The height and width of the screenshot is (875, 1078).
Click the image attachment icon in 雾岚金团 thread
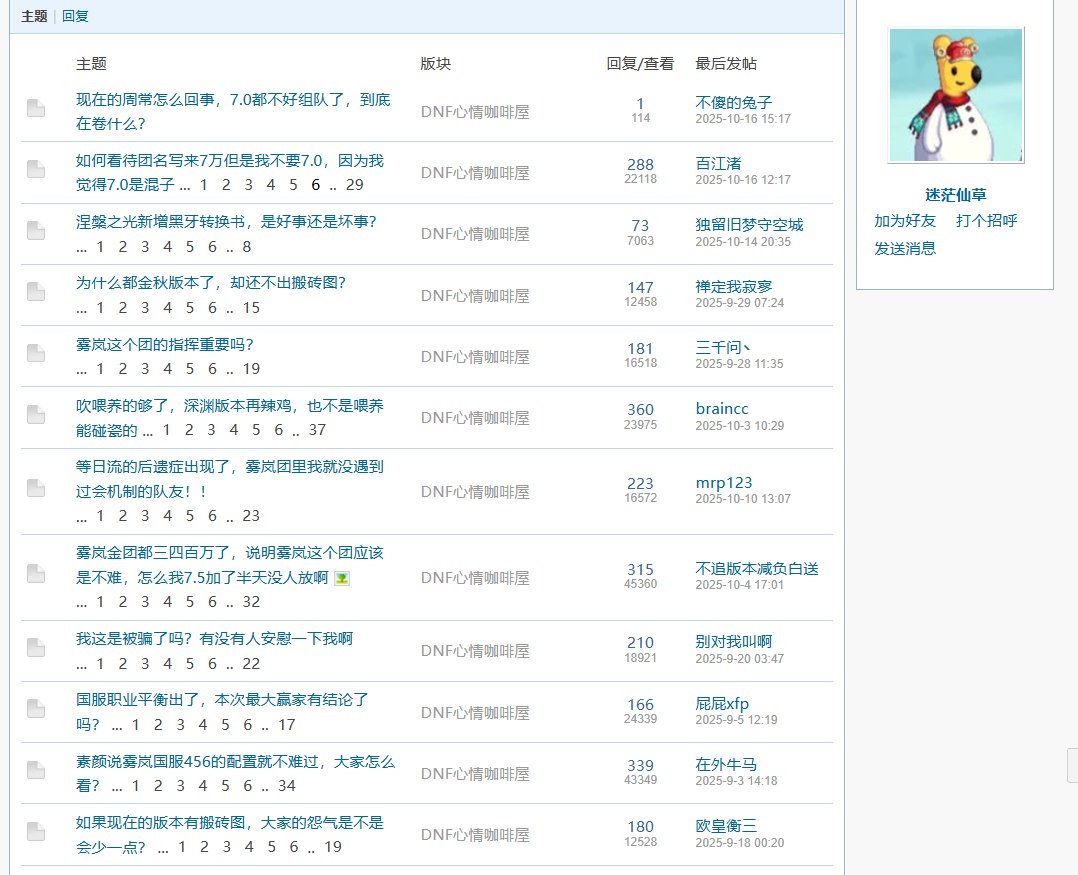(x=342, y=578)
